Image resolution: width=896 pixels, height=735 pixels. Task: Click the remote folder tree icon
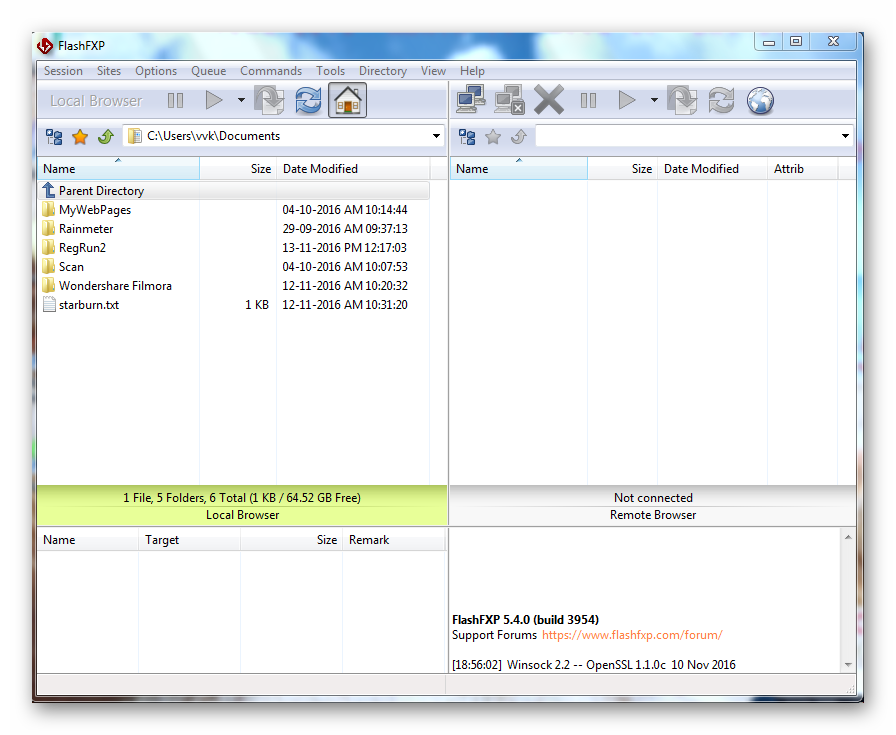click(467, 137)
